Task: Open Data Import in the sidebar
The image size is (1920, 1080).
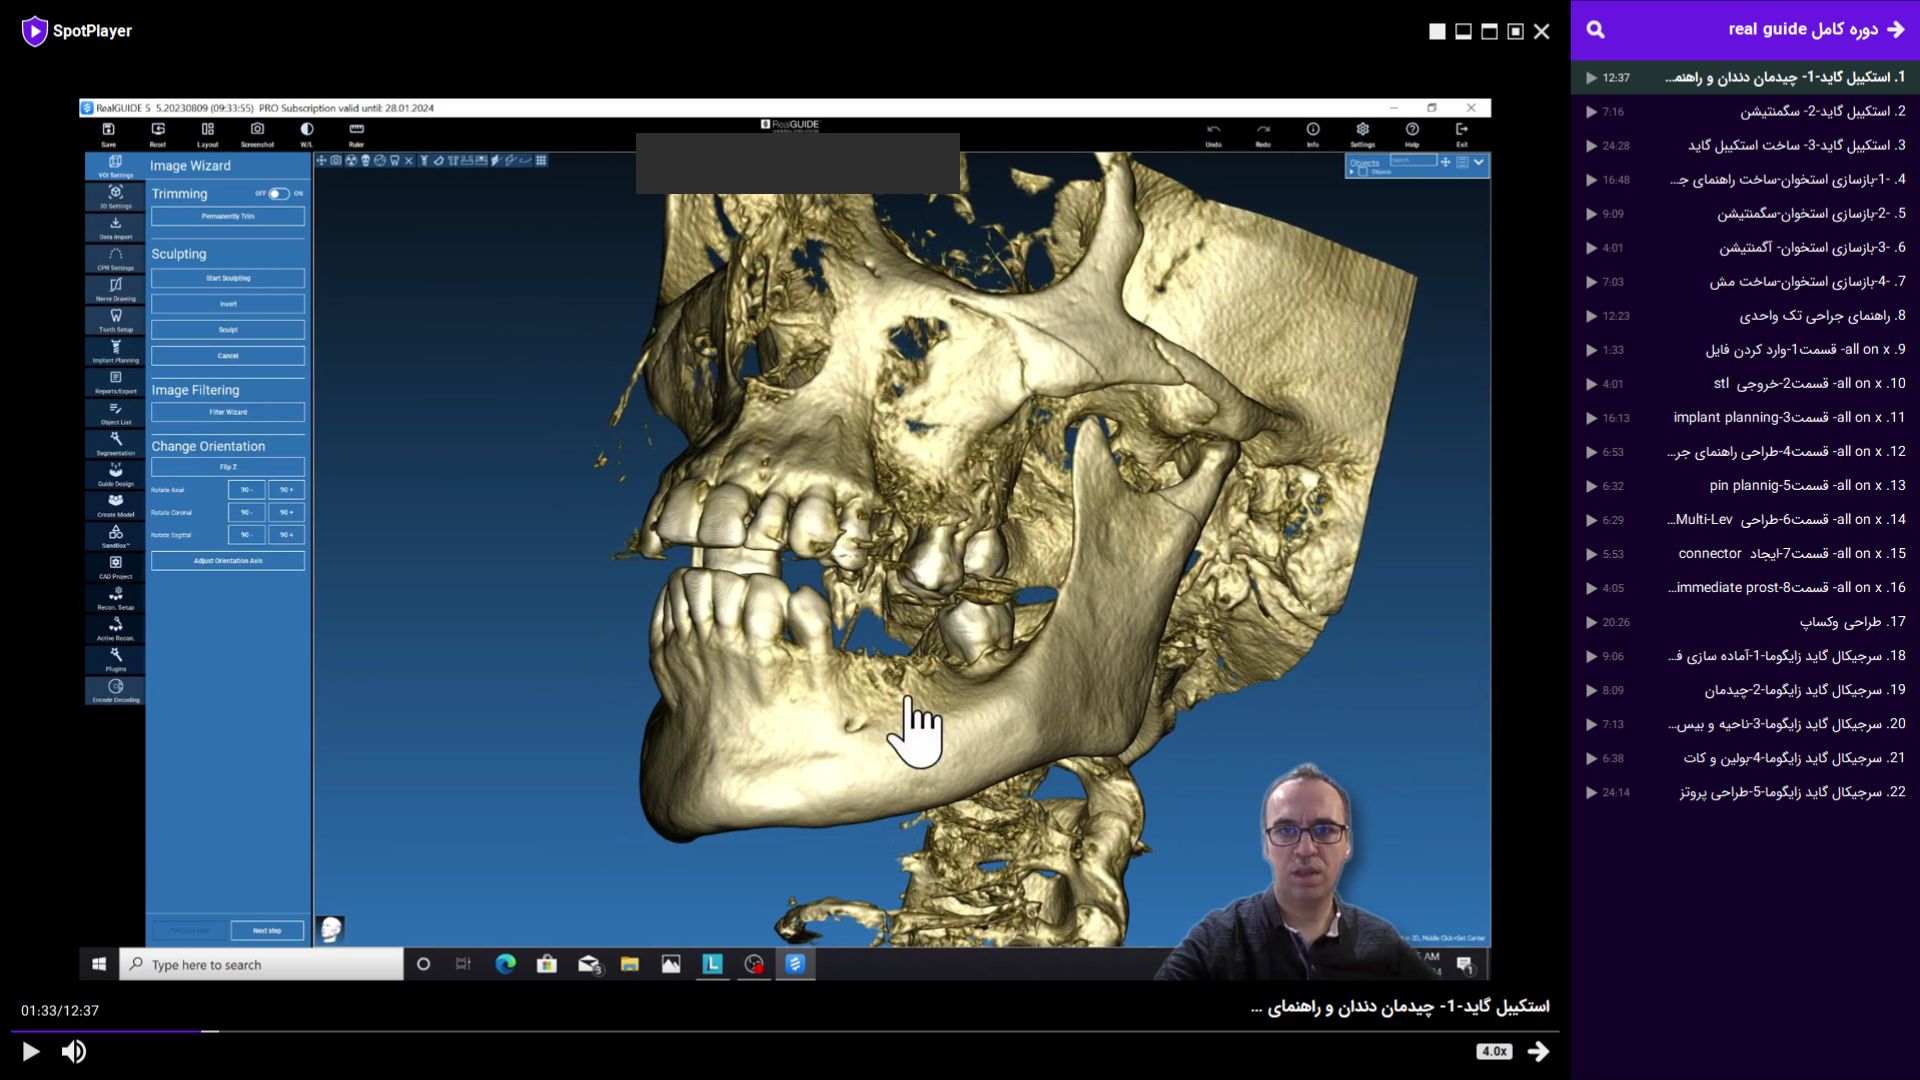Action: pos(116,228)
